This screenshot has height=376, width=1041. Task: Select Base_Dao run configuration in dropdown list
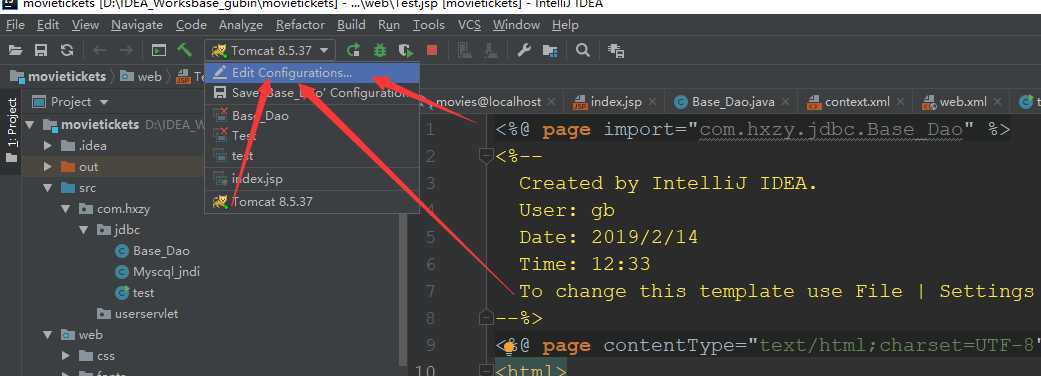(x=313, y=116)
